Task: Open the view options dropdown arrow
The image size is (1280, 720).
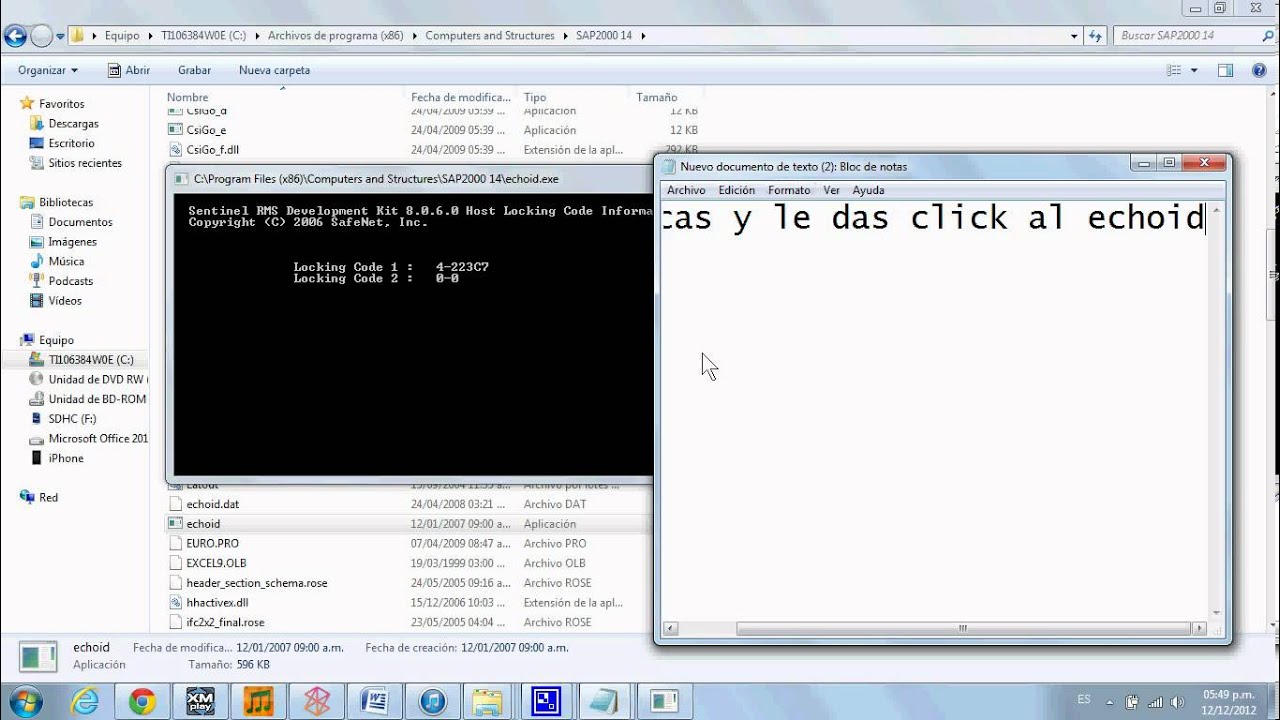Action: (x=1194, y=70)
